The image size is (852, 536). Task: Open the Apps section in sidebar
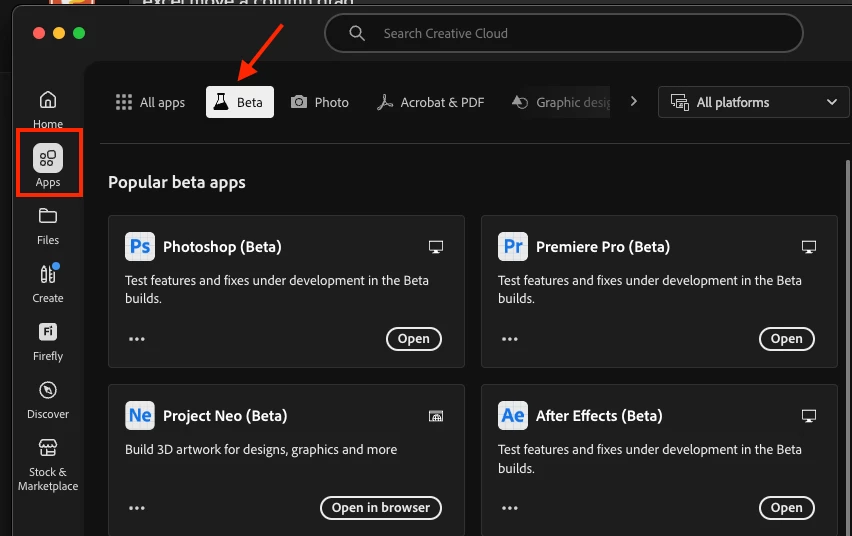(48, 165)
